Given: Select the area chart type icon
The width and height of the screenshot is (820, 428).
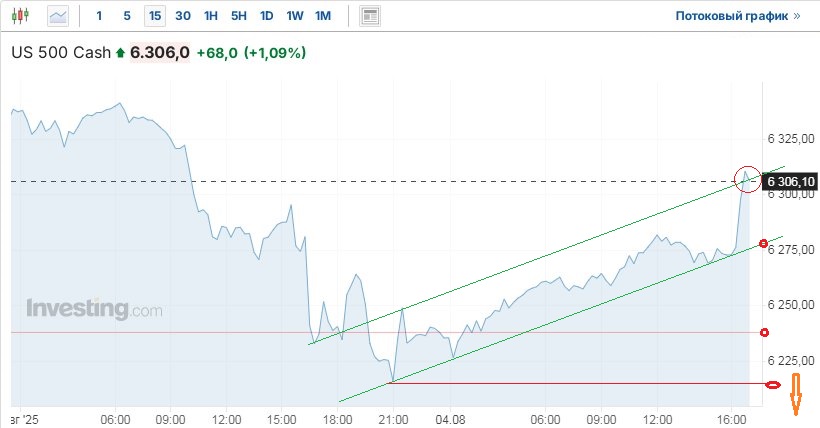Looking at the screenshot, I should coord(58,16).
